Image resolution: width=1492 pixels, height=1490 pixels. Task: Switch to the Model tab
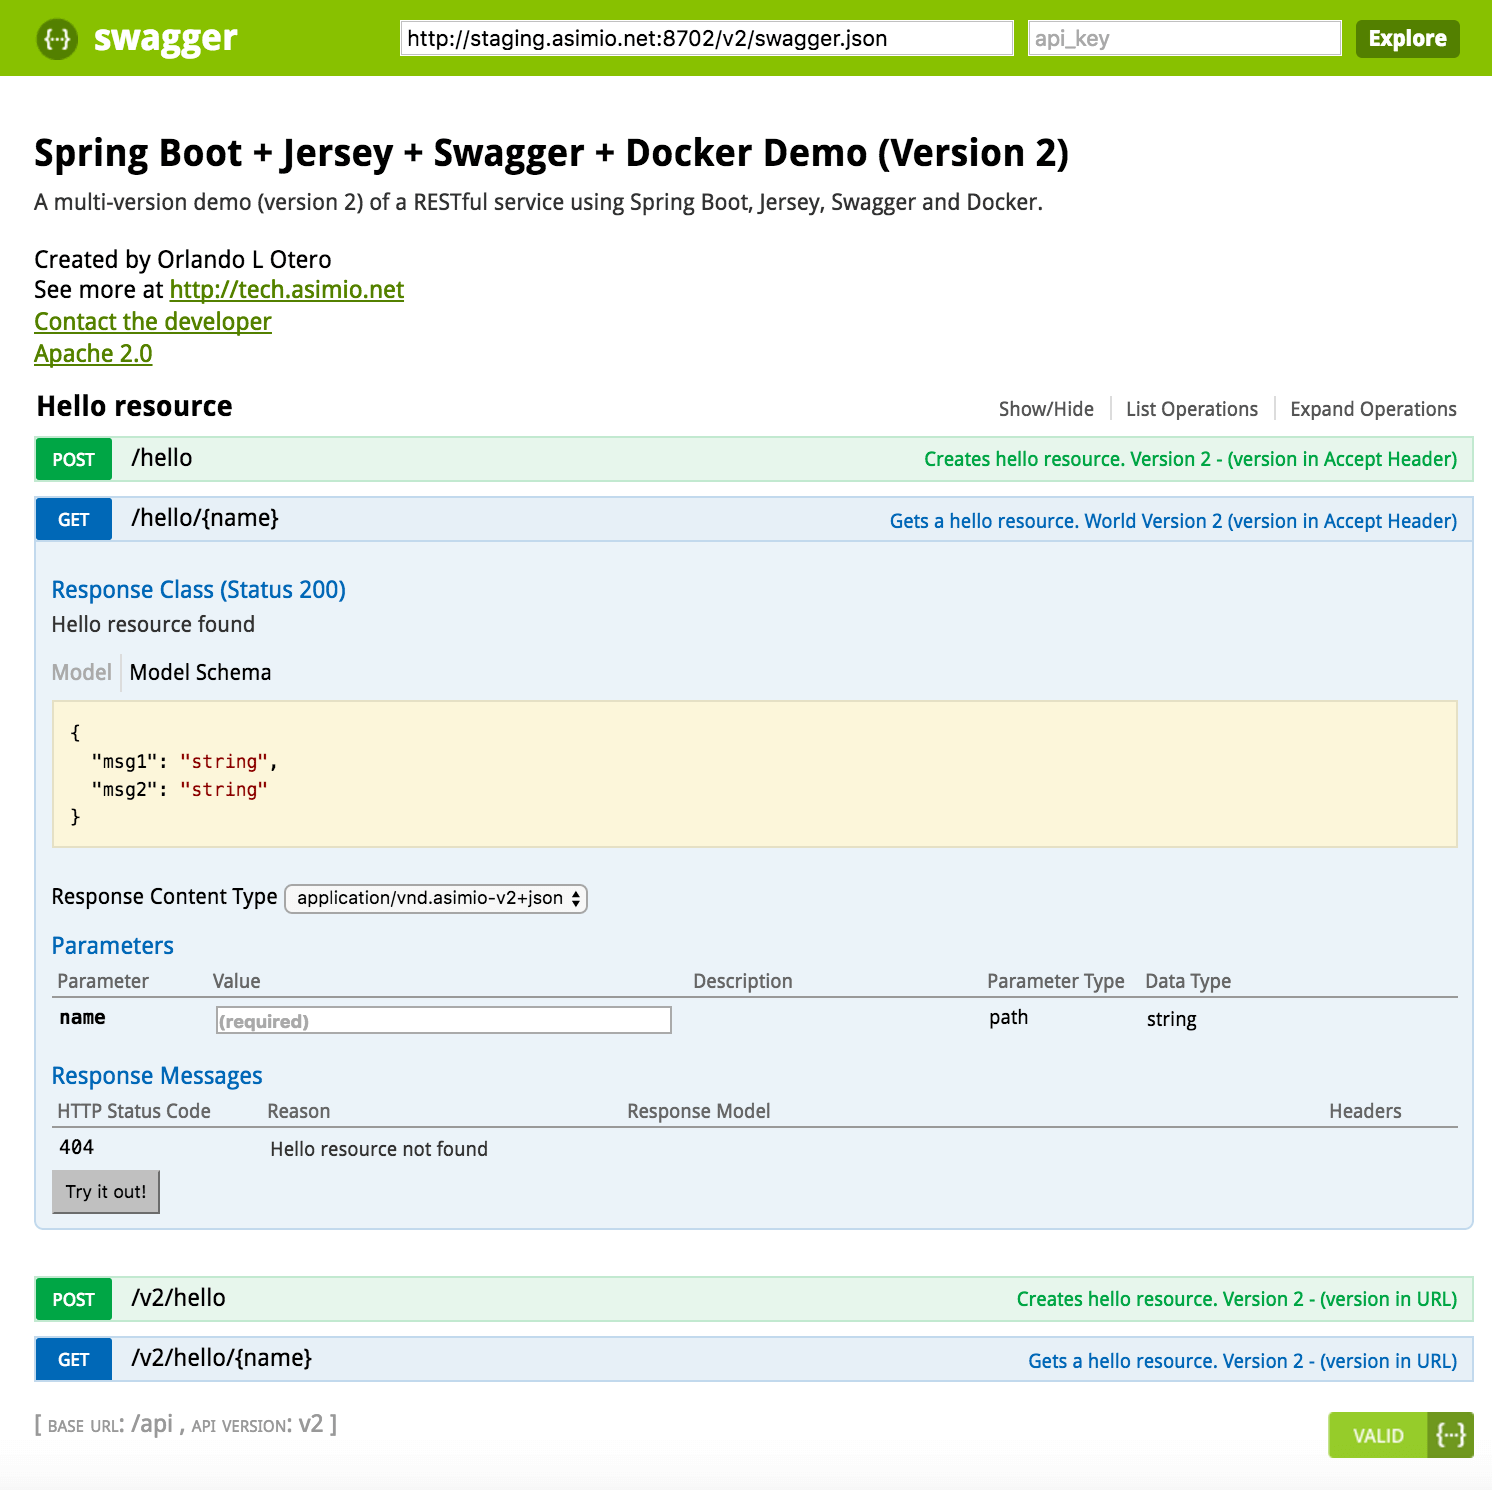[x=81, y=672]
